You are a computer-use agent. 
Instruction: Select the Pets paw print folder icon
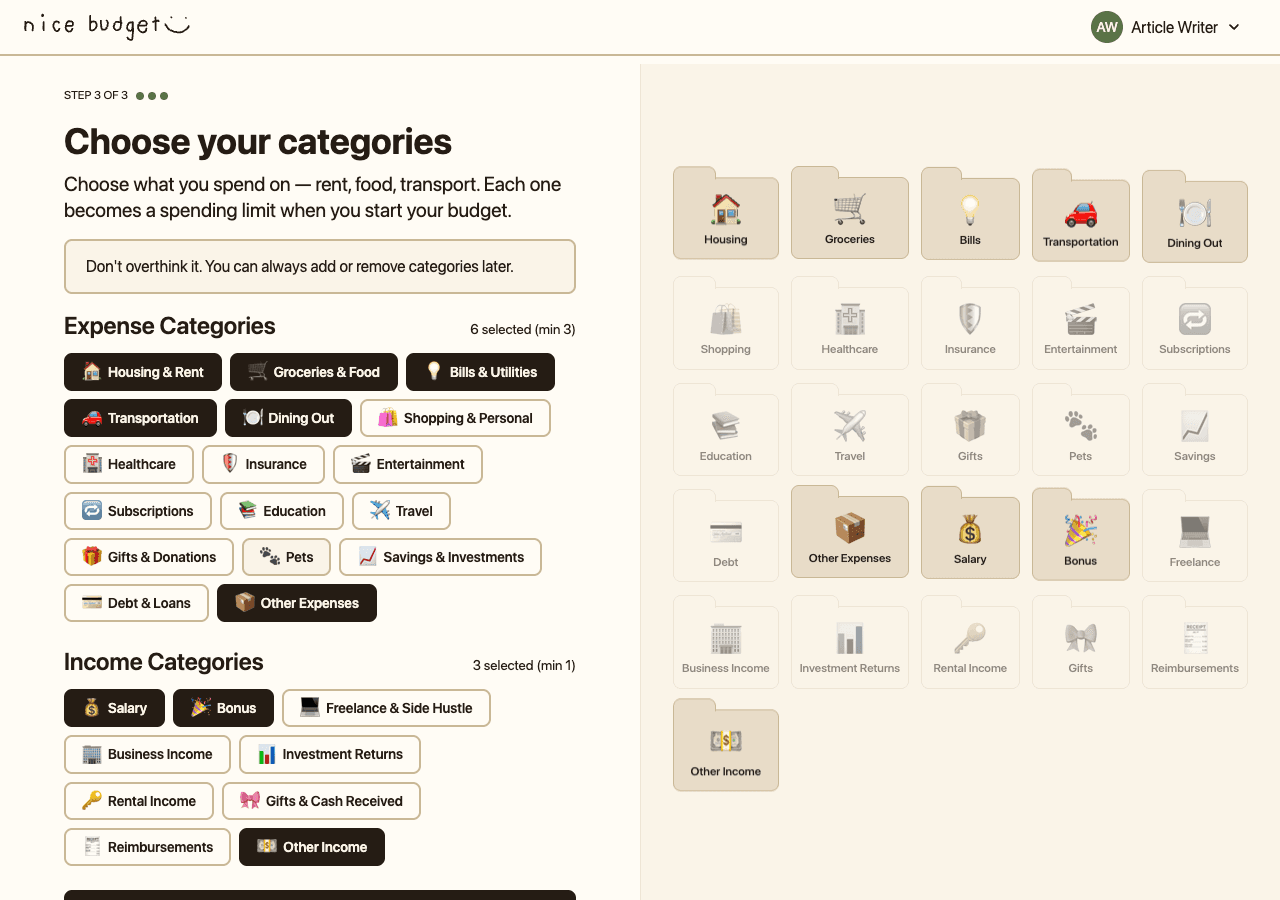[1080, 430]
